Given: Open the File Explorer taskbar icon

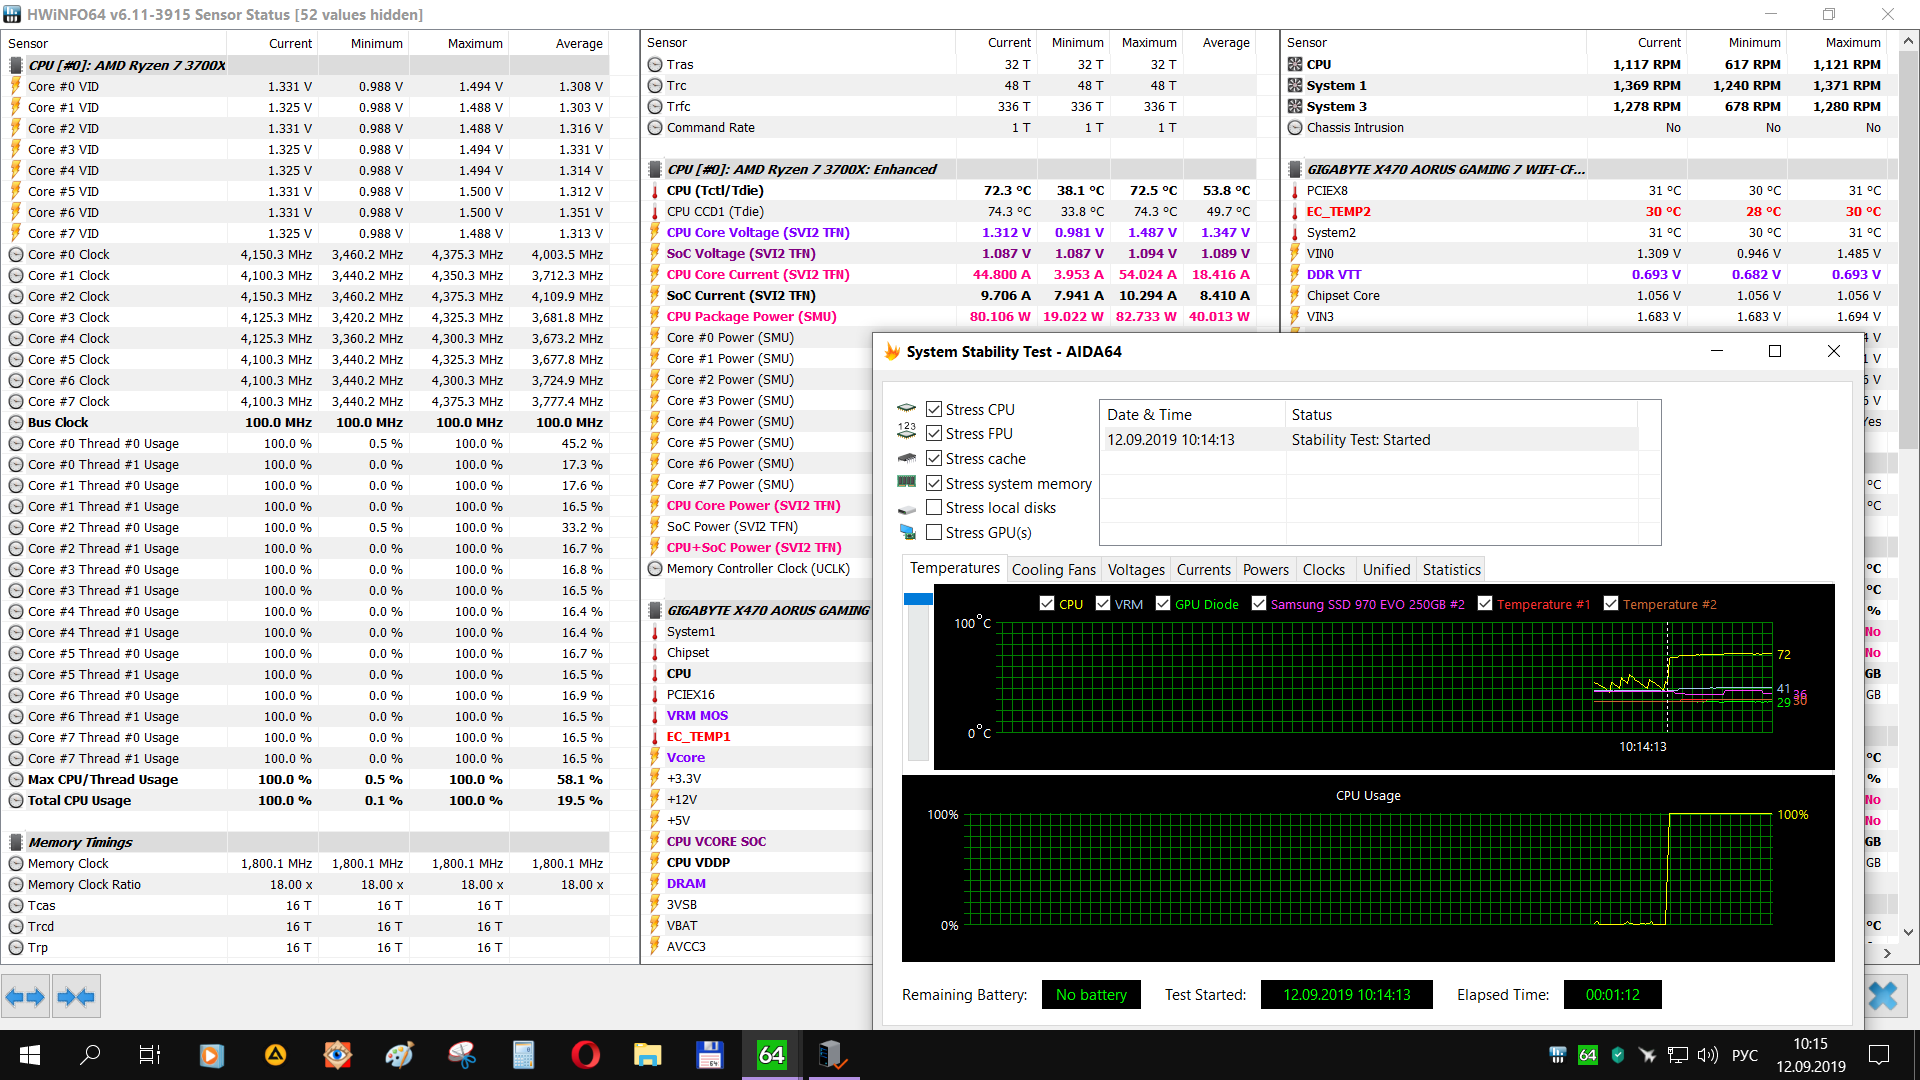Looking at the screenshot, I should (x=648, y=1054).
